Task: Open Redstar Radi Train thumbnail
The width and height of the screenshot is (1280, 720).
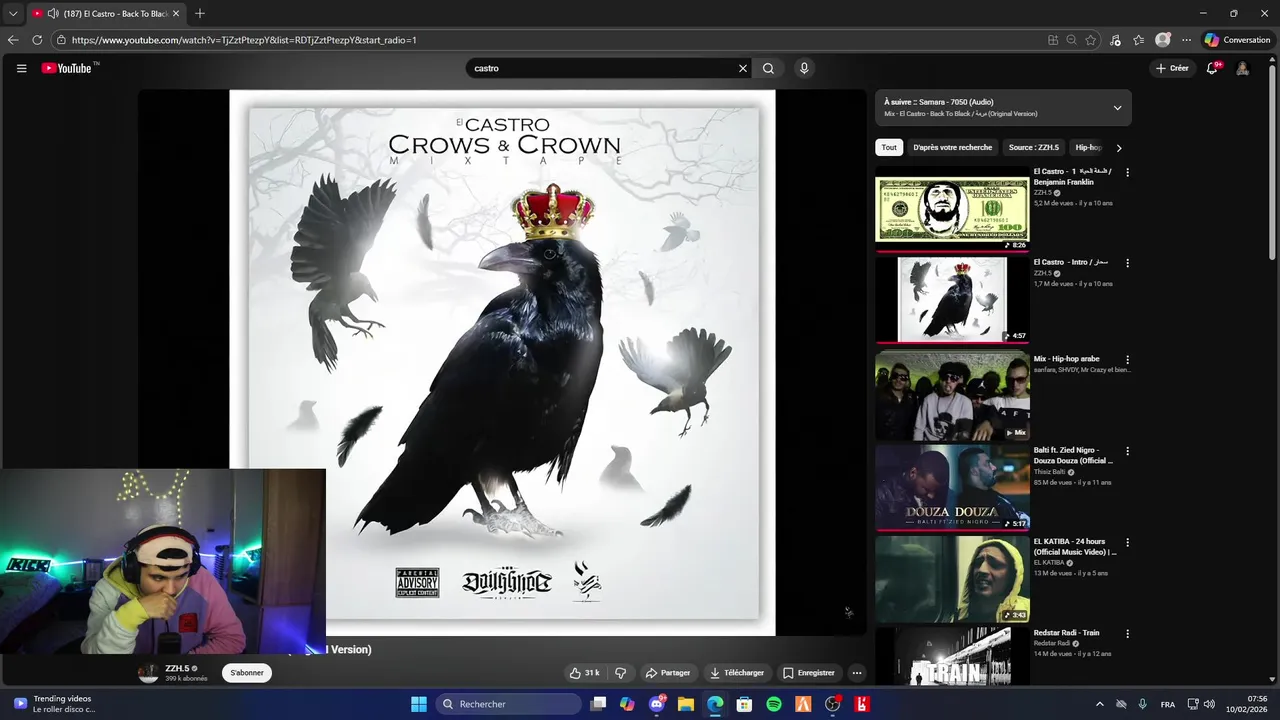Action: [x=952, y=656]
